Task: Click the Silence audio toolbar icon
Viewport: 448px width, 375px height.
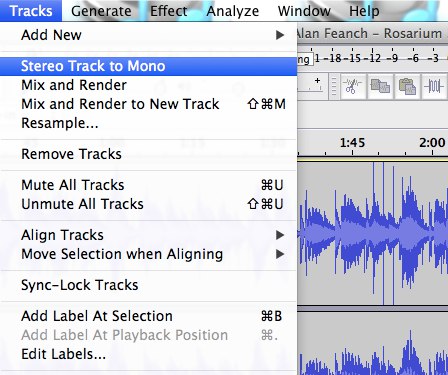Action: click(x=434, y=86)
